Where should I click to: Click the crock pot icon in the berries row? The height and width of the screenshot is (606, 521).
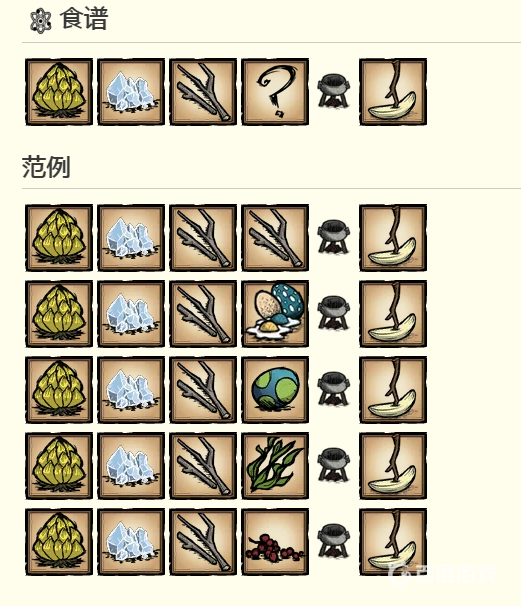(334, 541)
